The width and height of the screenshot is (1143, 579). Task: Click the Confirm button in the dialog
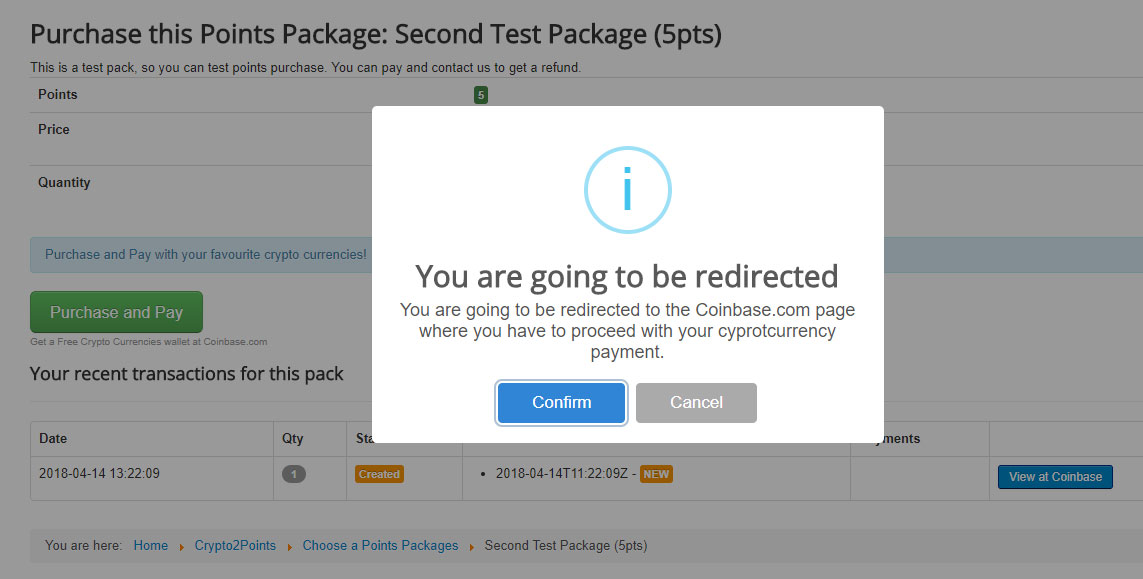[x=561, y=403]
